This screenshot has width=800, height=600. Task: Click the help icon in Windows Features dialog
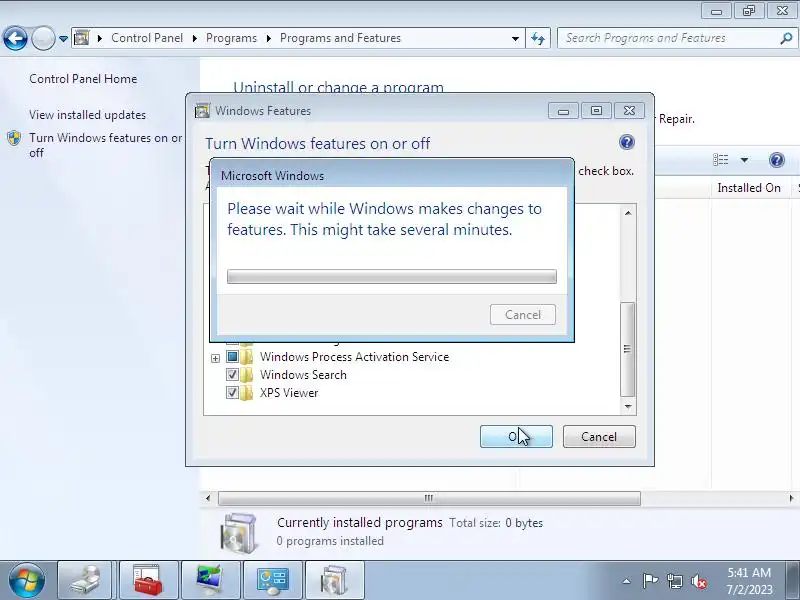point(627,142)
